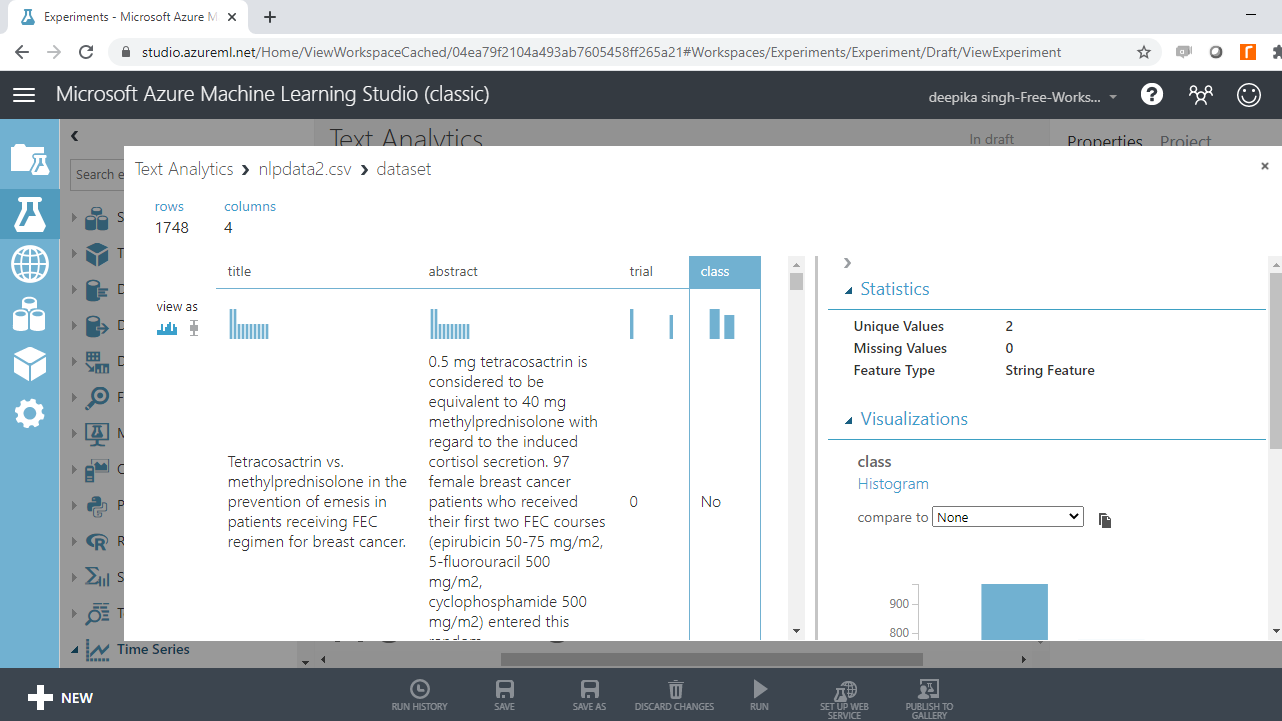The image size is (1282, 721).
Task: Collapse the side panel using the chevron
Action: click(847, 263)
